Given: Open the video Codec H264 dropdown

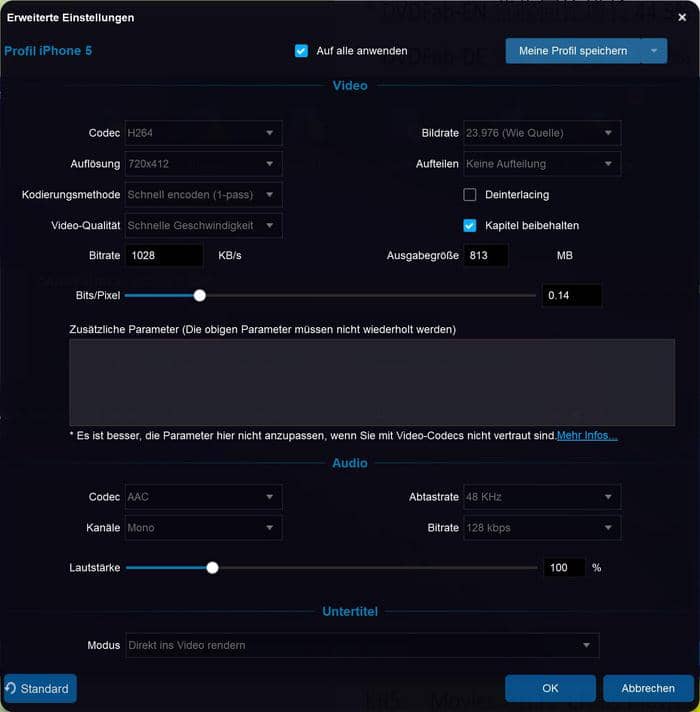Looking at the screenshot, I should 203,133.
